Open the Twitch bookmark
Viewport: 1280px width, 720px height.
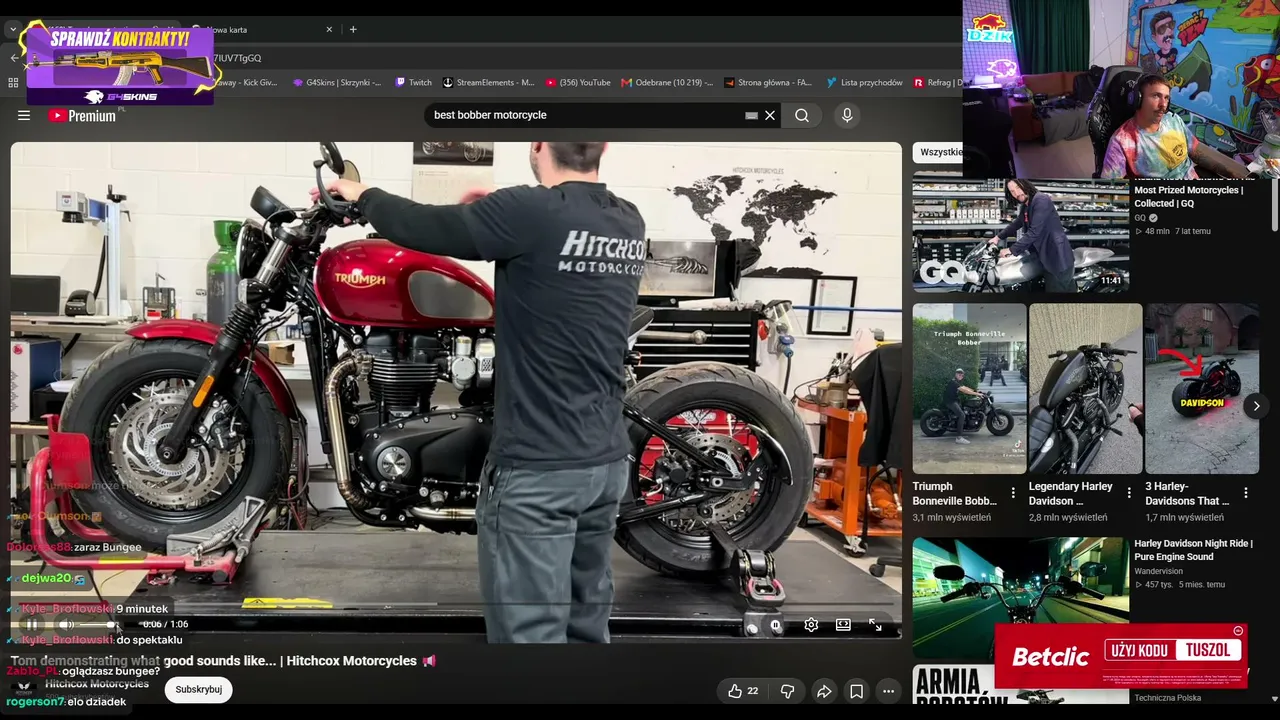414,83
